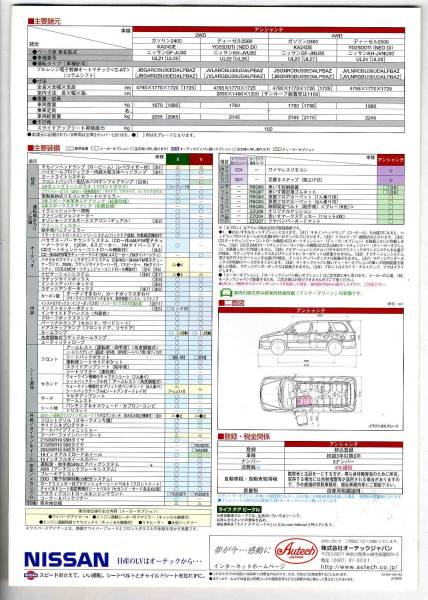Click the pink highlighted seat in top-view diagram
Viewport: 428px width, 600px height.
[x=306, y=402]
